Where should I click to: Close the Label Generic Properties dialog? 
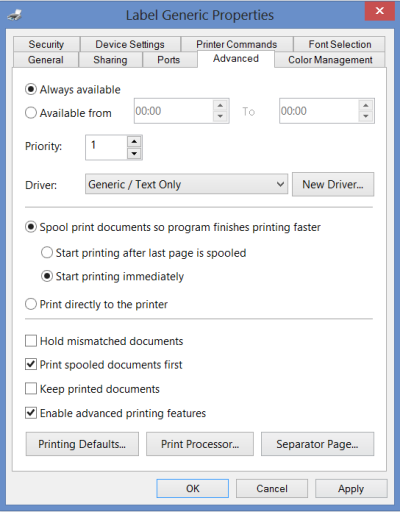379,11
